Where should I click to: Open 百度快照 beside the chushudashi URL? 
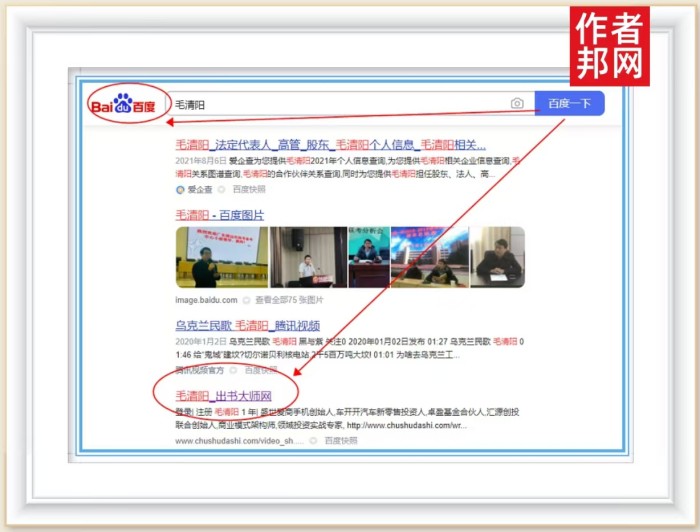[340, 440]
